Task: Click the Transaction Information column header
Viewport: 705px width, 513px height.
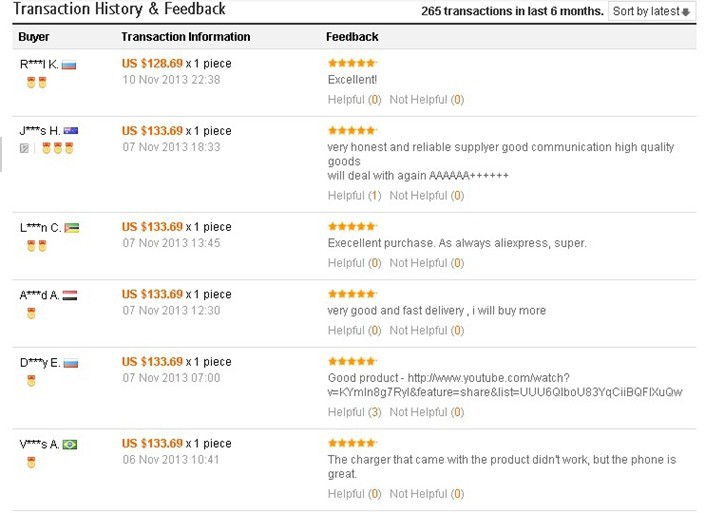Action: 185,37
